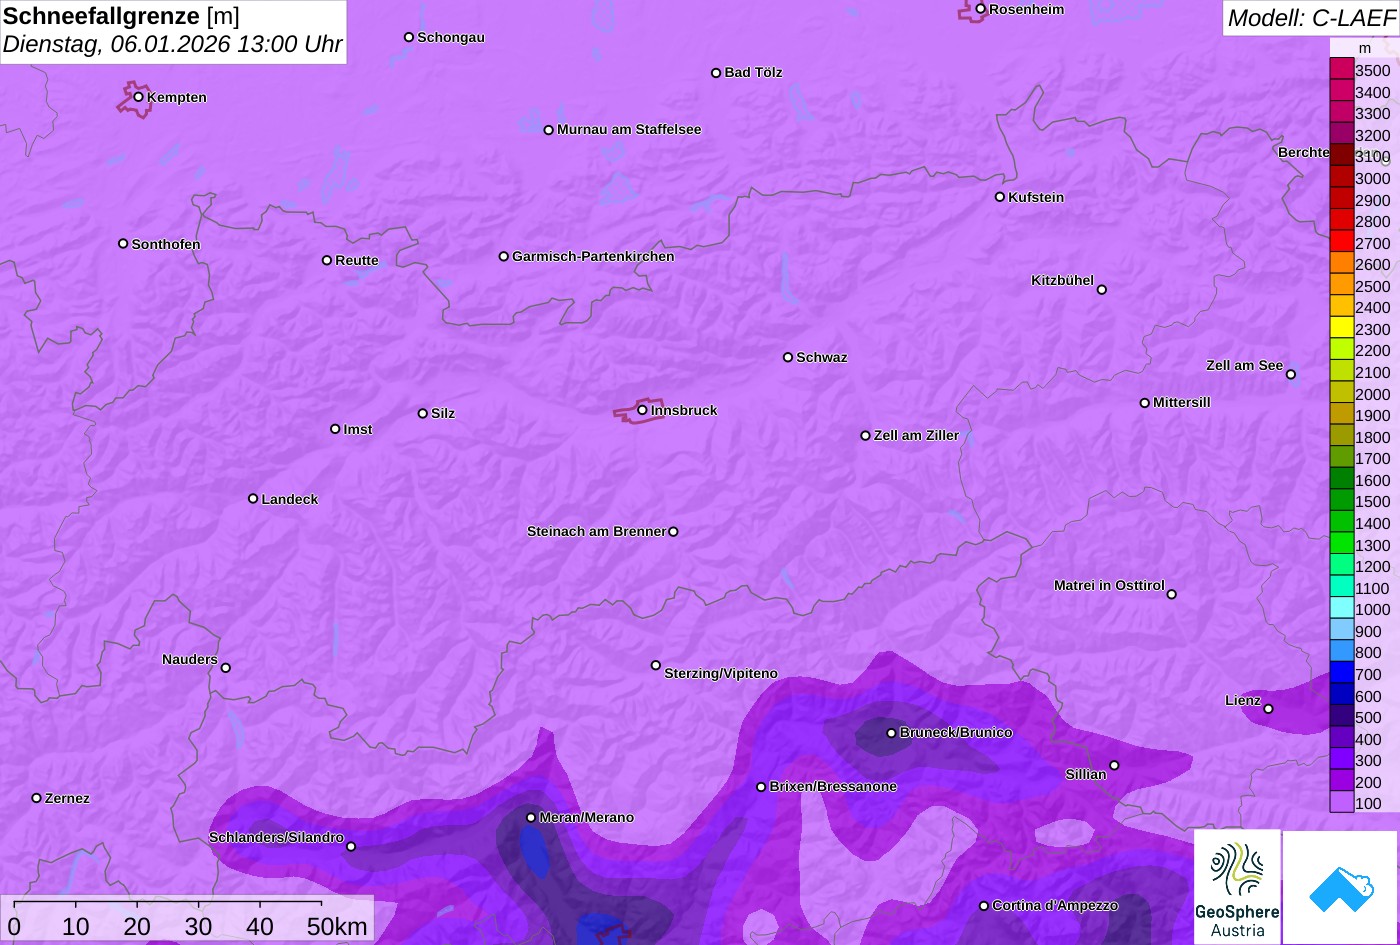This screenshot has height=945, width=1400.
Task: Click the Modell: C-LAEF label
Action: tap(1310, 18)
